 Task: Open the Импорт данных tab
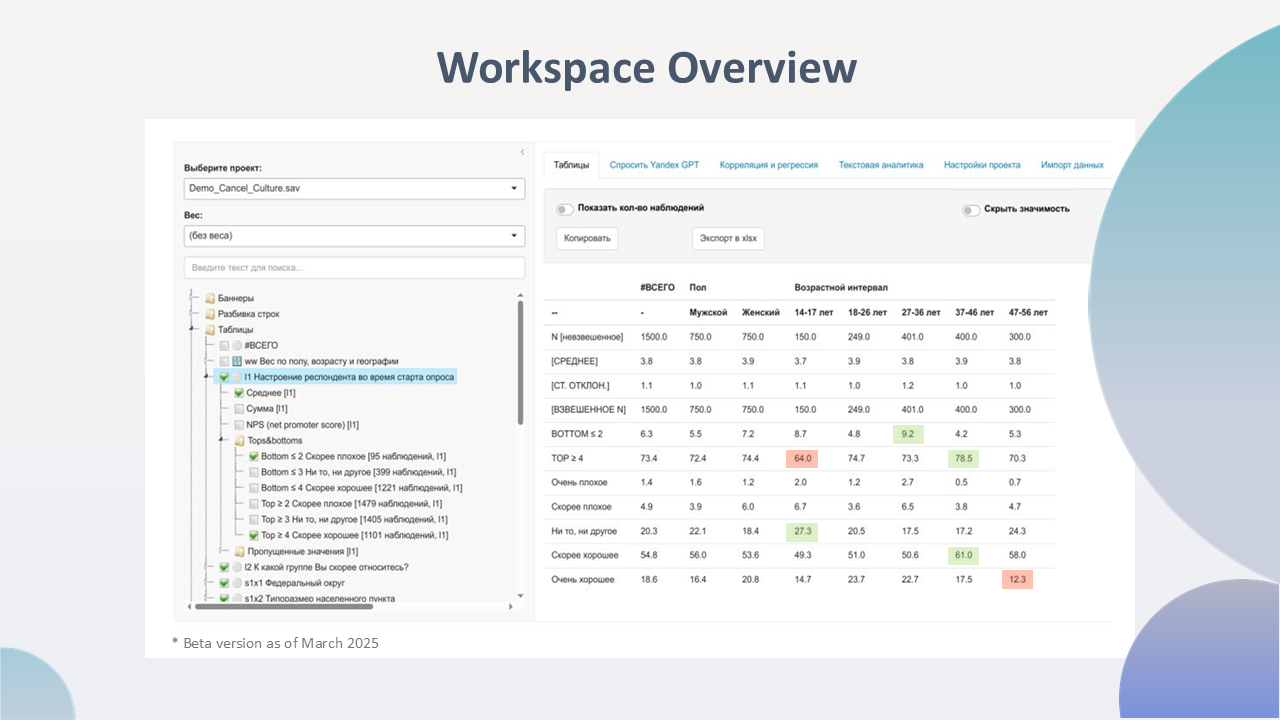point(1072,165)
